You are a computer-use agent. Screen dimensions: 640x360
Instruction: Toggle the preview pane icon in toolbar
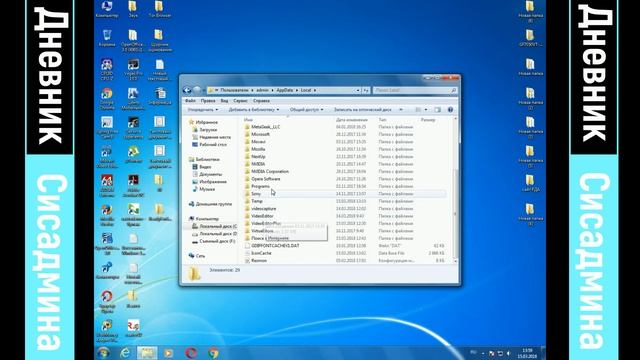pos(438,110)
